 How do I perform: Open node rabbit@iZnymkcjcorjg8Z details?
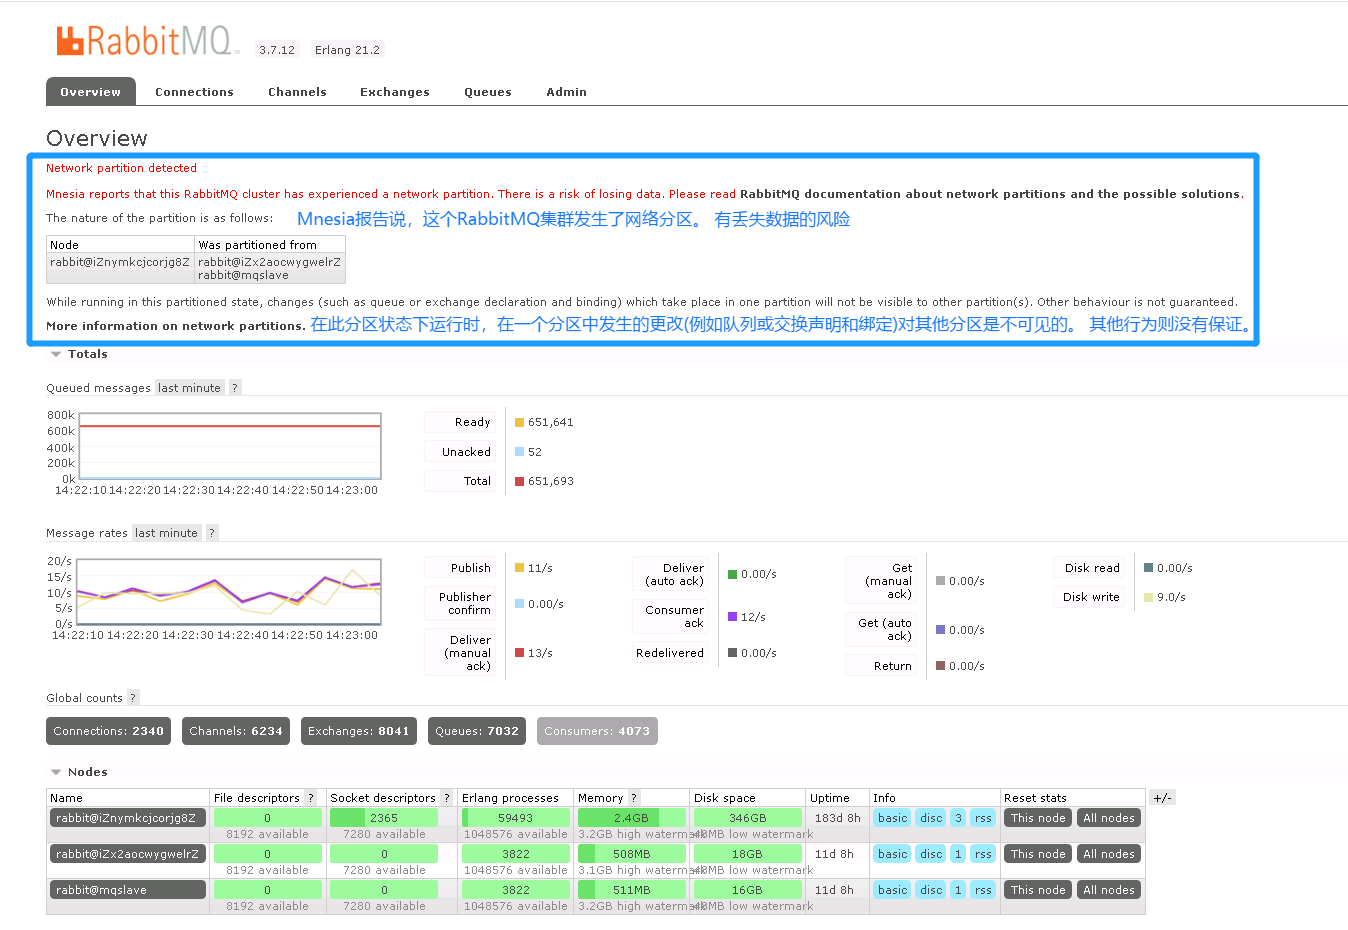(128, 818)
